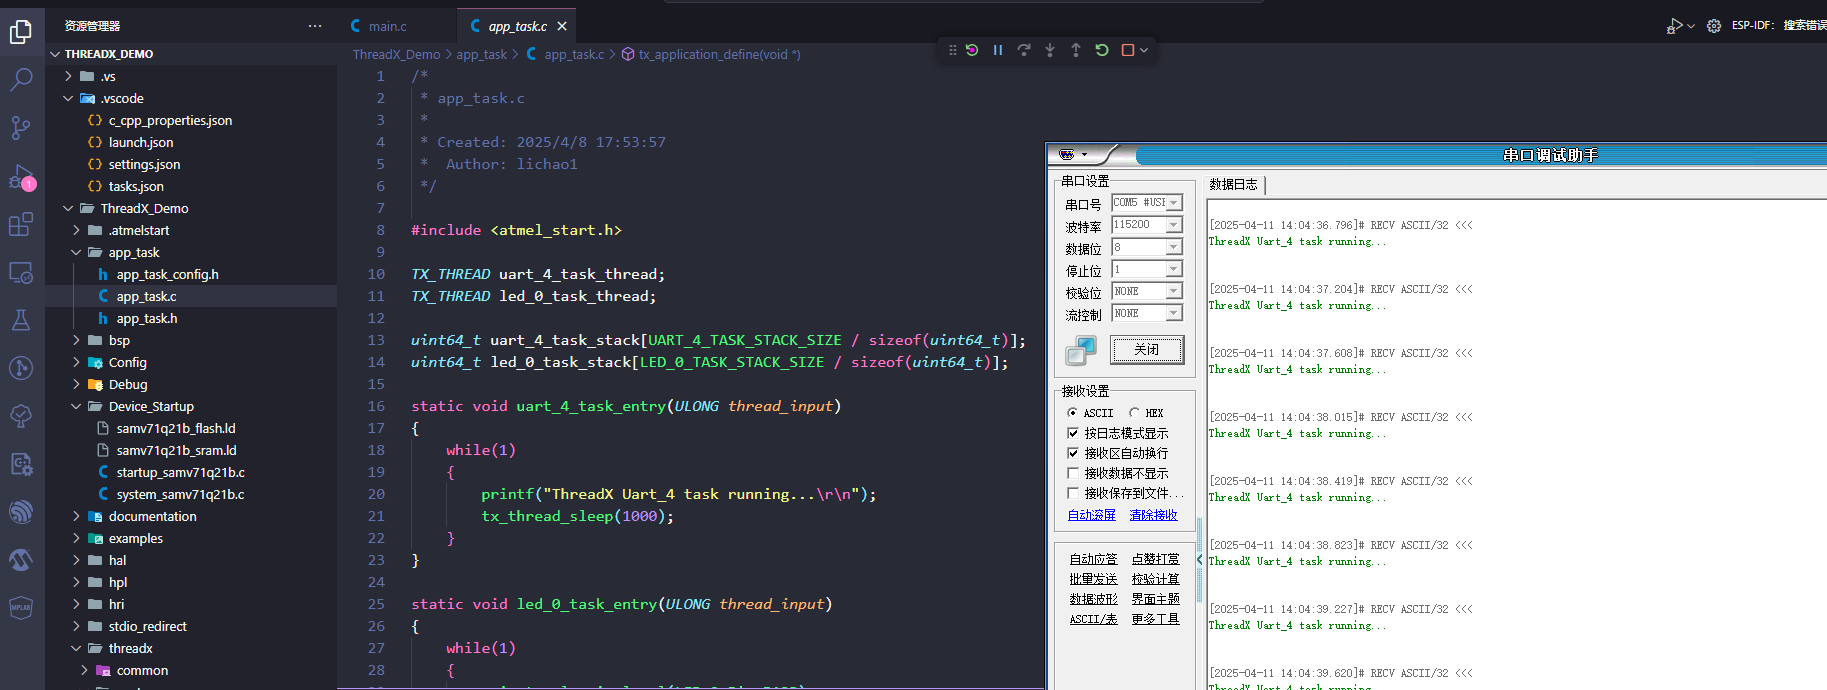This screenshot has width=1827, height=690.
Task: Open the Explorer view in activity bar
Action: point(21,32)
